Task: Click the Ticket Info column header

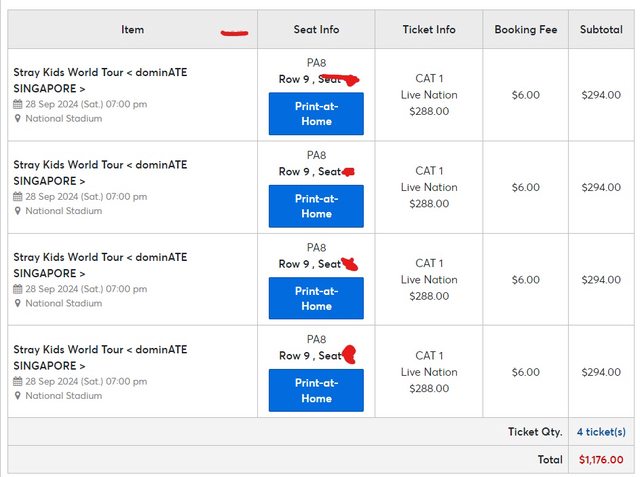Action: 428,30
